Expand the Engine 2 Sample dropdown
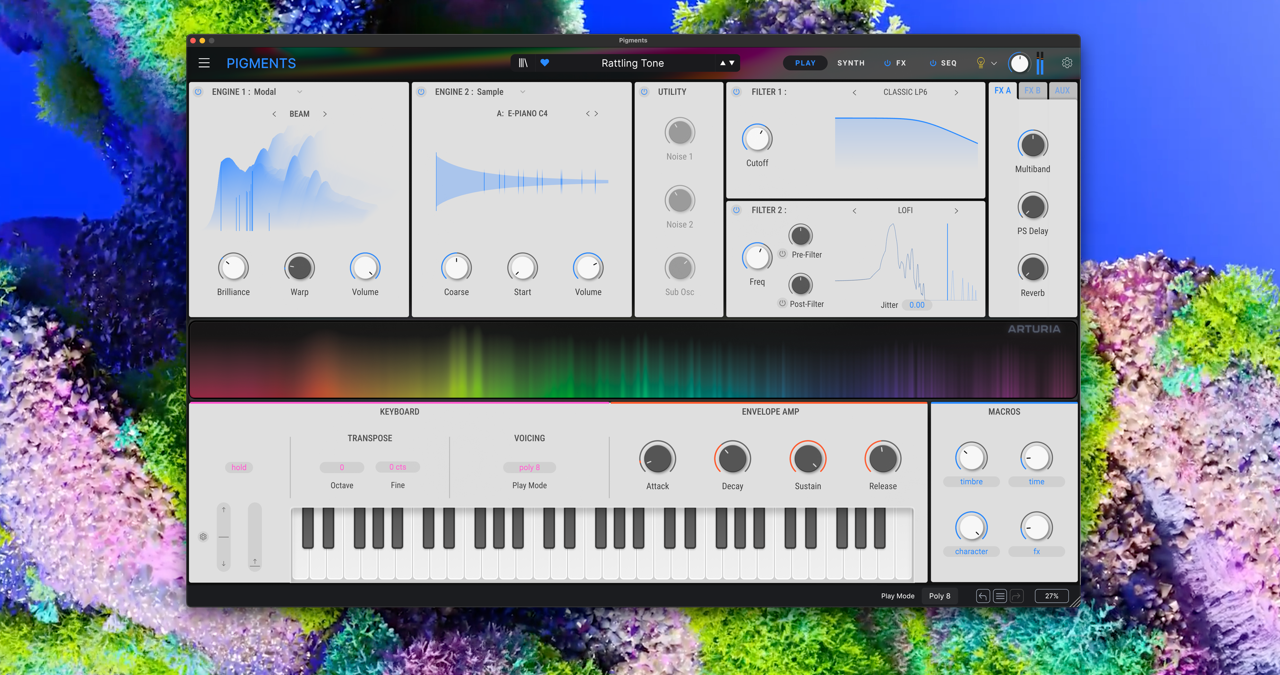The height and width of the screenshot is (675, 1280). (521, 91)
